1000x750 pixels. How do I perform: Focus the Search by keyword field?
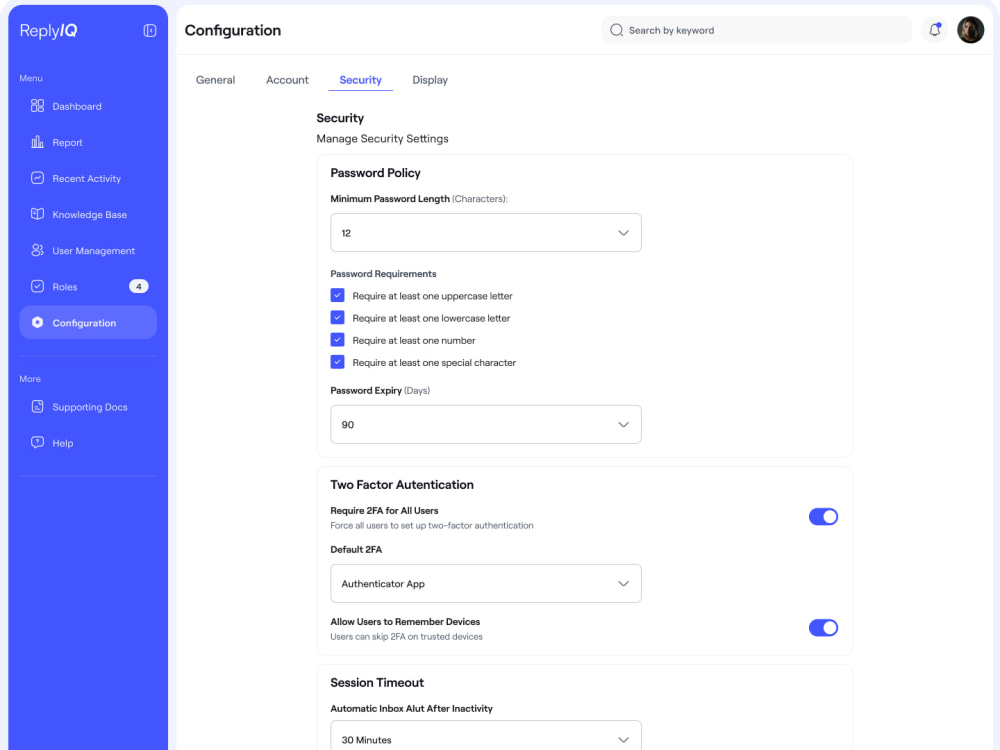pos(756,30)
